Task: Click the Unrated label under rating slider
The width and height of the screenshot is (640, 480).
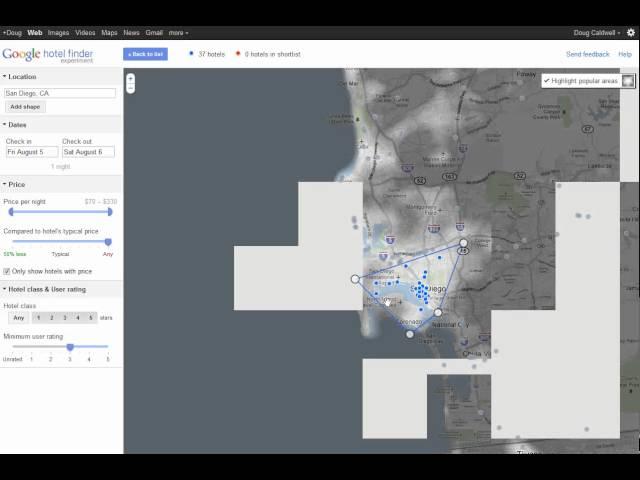Action: (12, 359)
